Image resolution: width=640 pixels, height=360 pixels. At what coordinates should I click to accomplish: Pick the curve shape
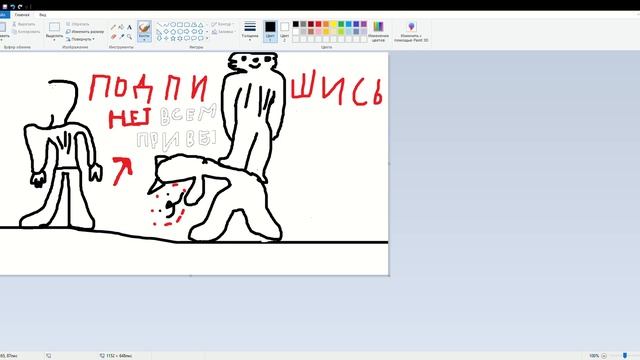166,24
